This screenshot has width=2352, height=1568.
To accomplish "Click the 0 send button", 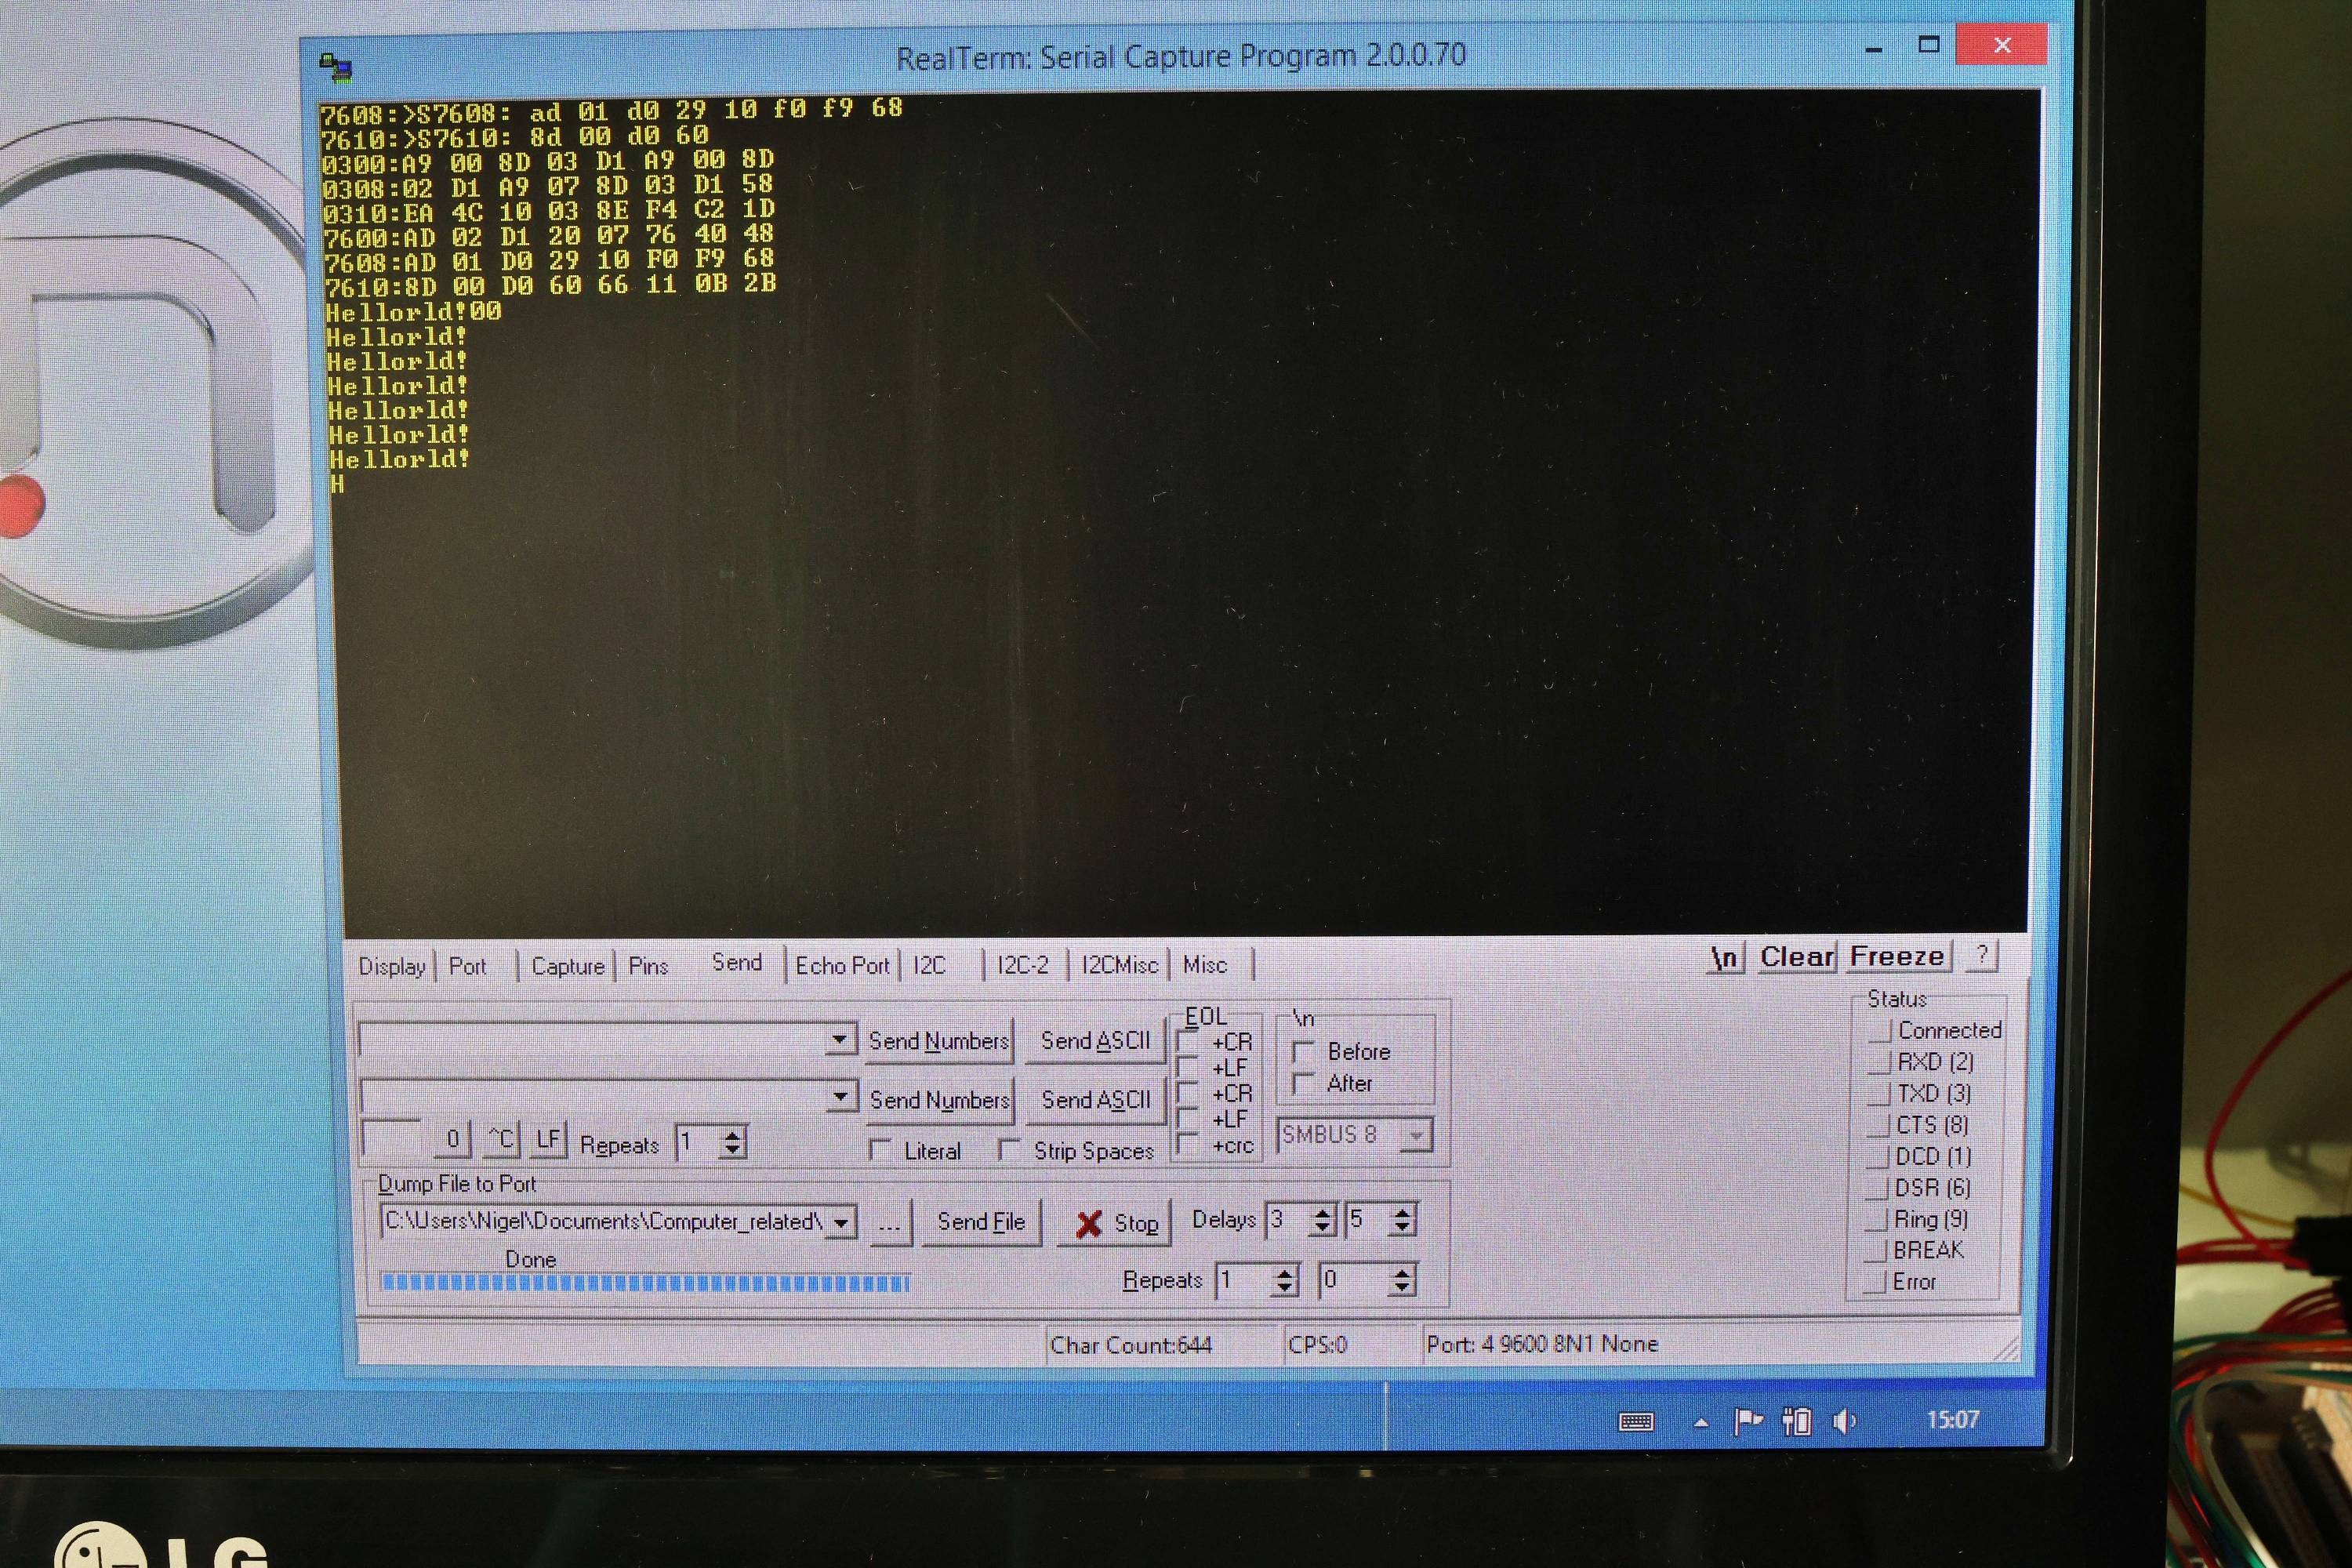I will tap(453, 1139).
